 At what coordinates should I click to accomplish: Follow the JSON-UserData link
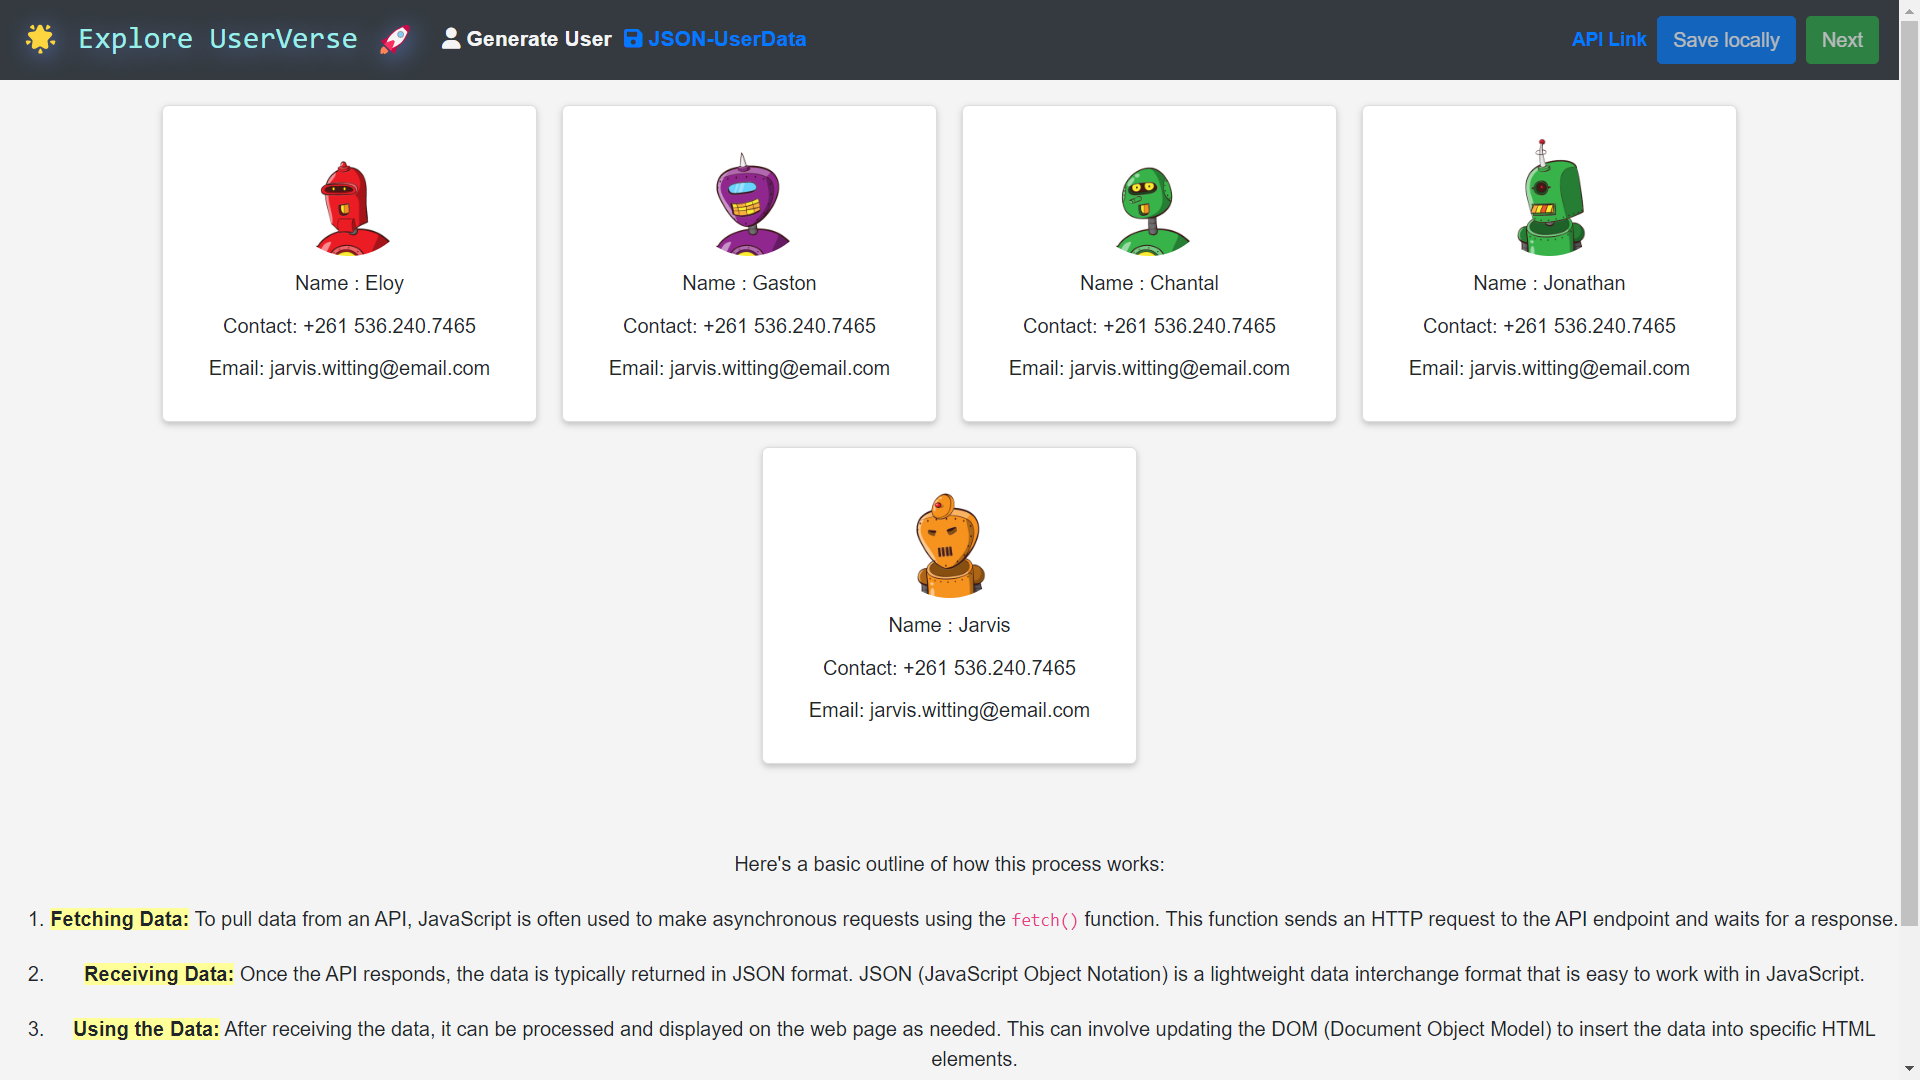(727, 39)
